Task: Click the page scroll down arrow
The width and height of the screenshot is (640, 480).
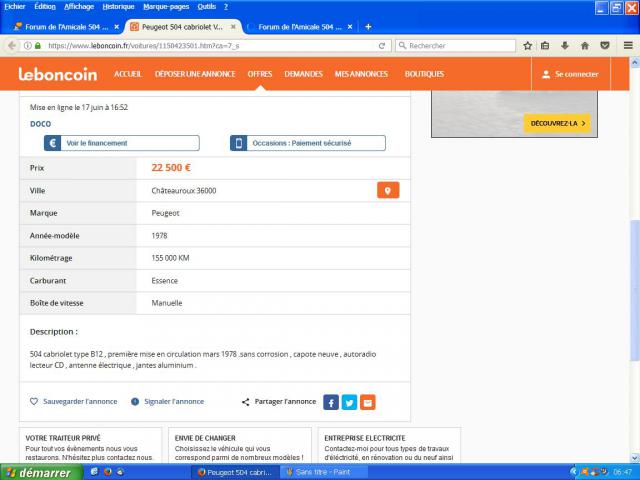Action: click(x=635, y=458)
